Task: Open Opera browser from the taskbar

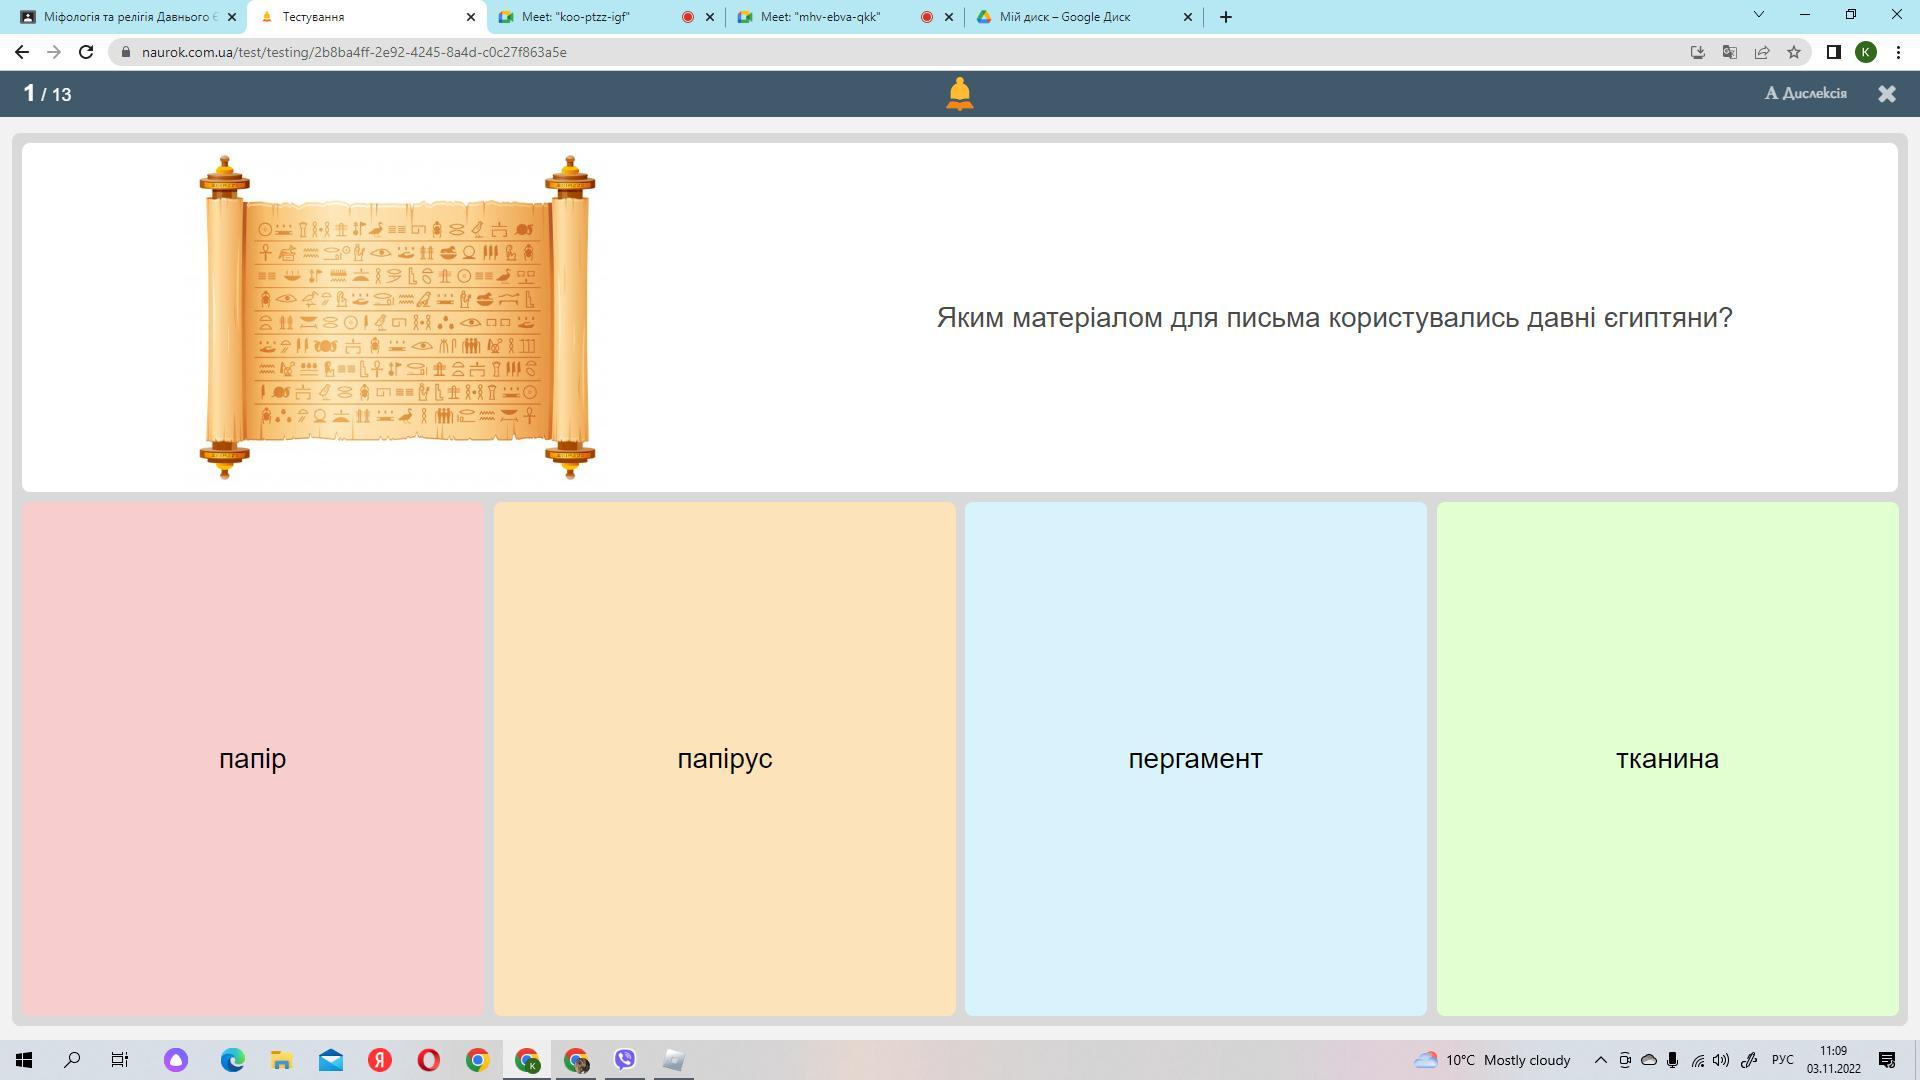Action: (428, 1060)
